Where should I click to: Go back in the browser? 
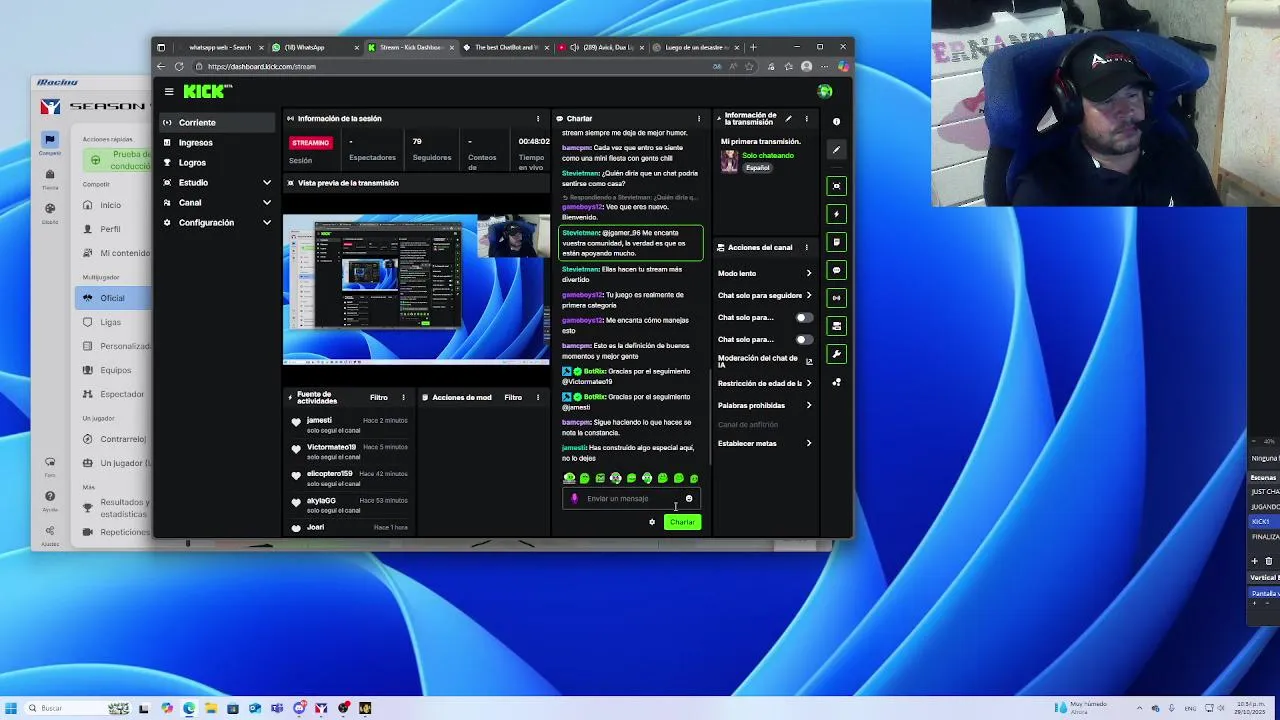click(x=161, y=67)
